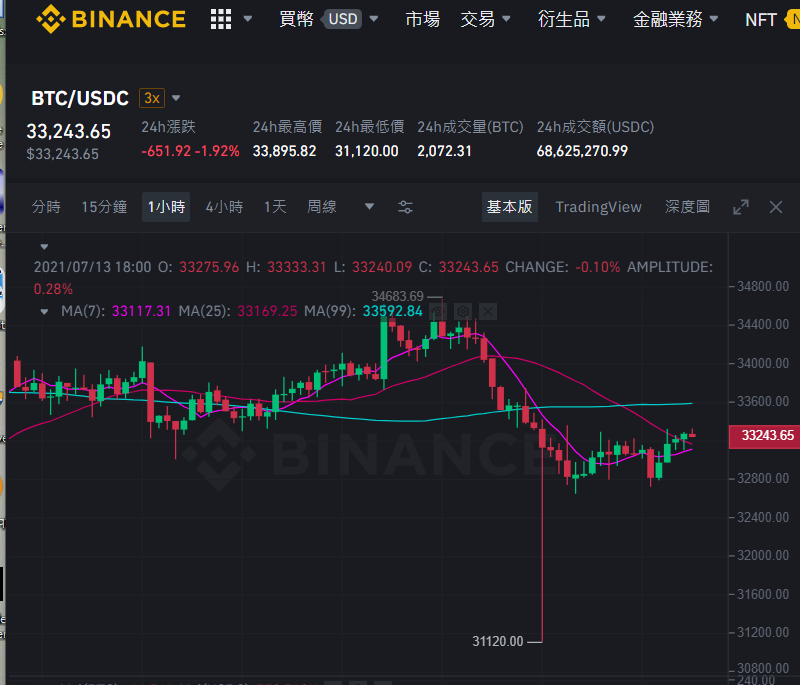The width and height of the screenshot is (800, 685).
Task: Open the 金融業務 finance menu
Action: click(x=667, y=19)
